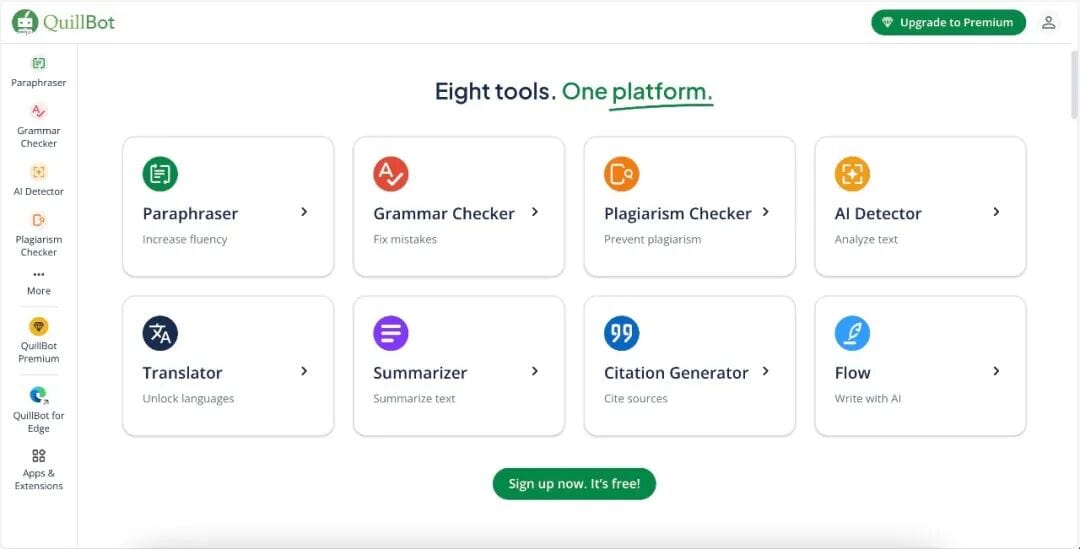Click Upgrade to Premium button

(x=948, y=22)
